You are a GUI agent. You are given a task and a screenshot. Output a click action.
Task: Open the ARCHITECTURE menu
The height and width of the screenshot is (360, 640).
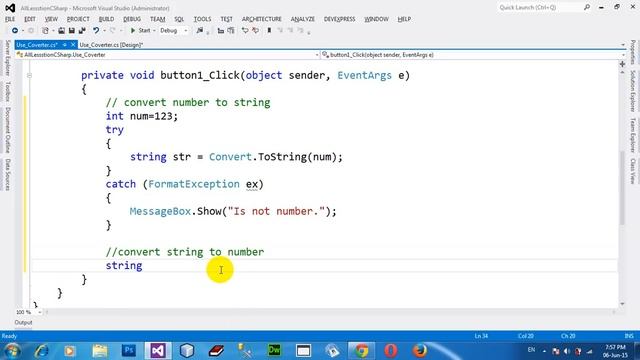[x=262, y=19]
